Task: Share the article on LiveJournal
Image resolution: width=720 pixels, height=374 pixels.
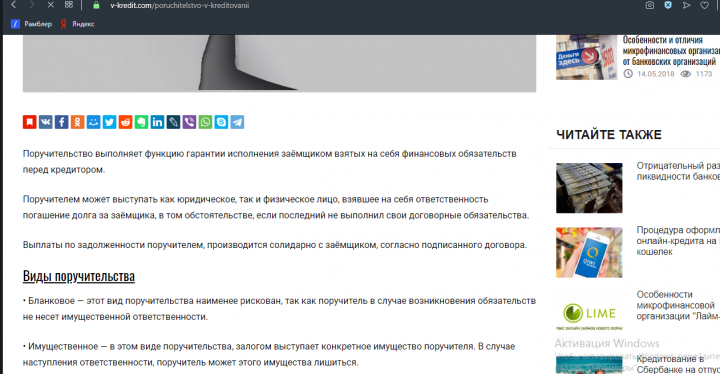Action: 173,122
